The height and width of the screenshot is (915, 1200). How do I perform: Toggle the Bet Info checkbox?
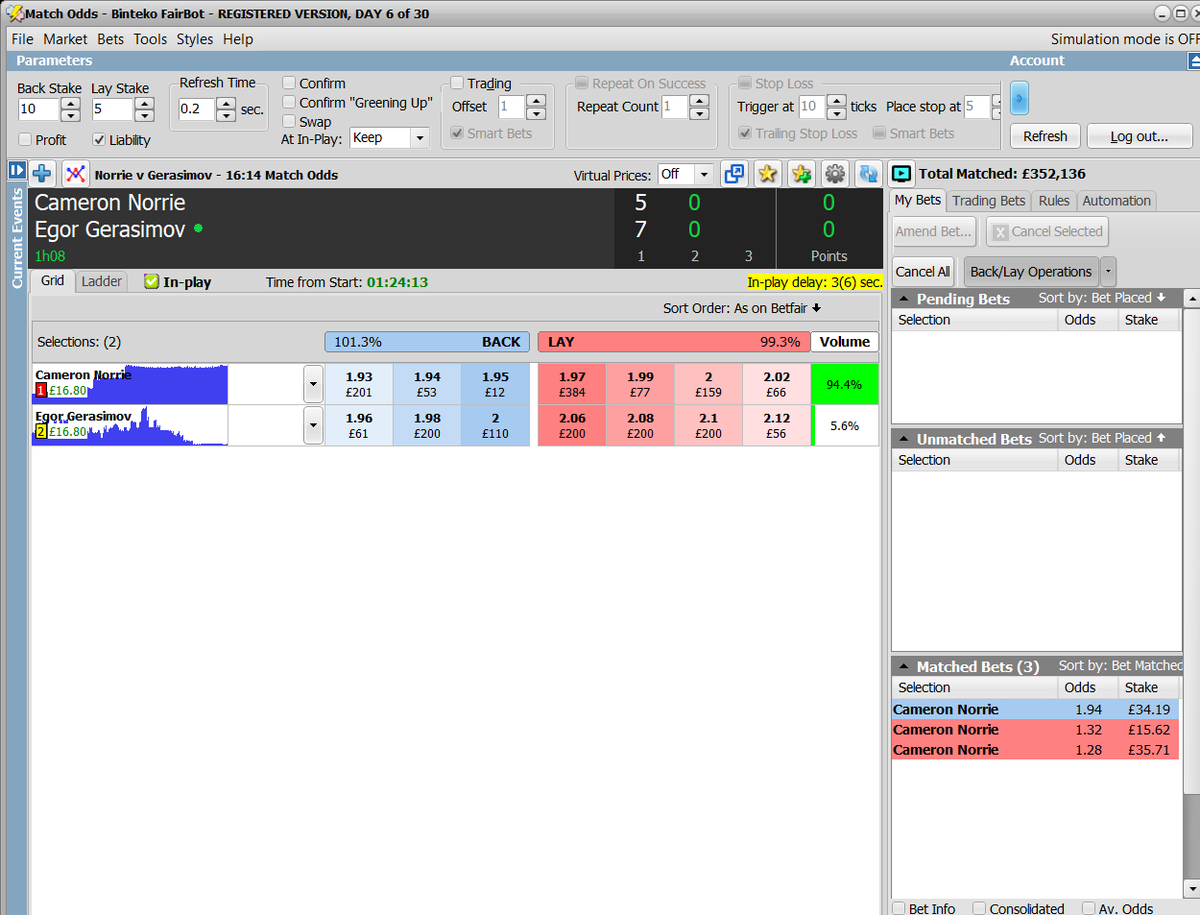pos(899,908)
